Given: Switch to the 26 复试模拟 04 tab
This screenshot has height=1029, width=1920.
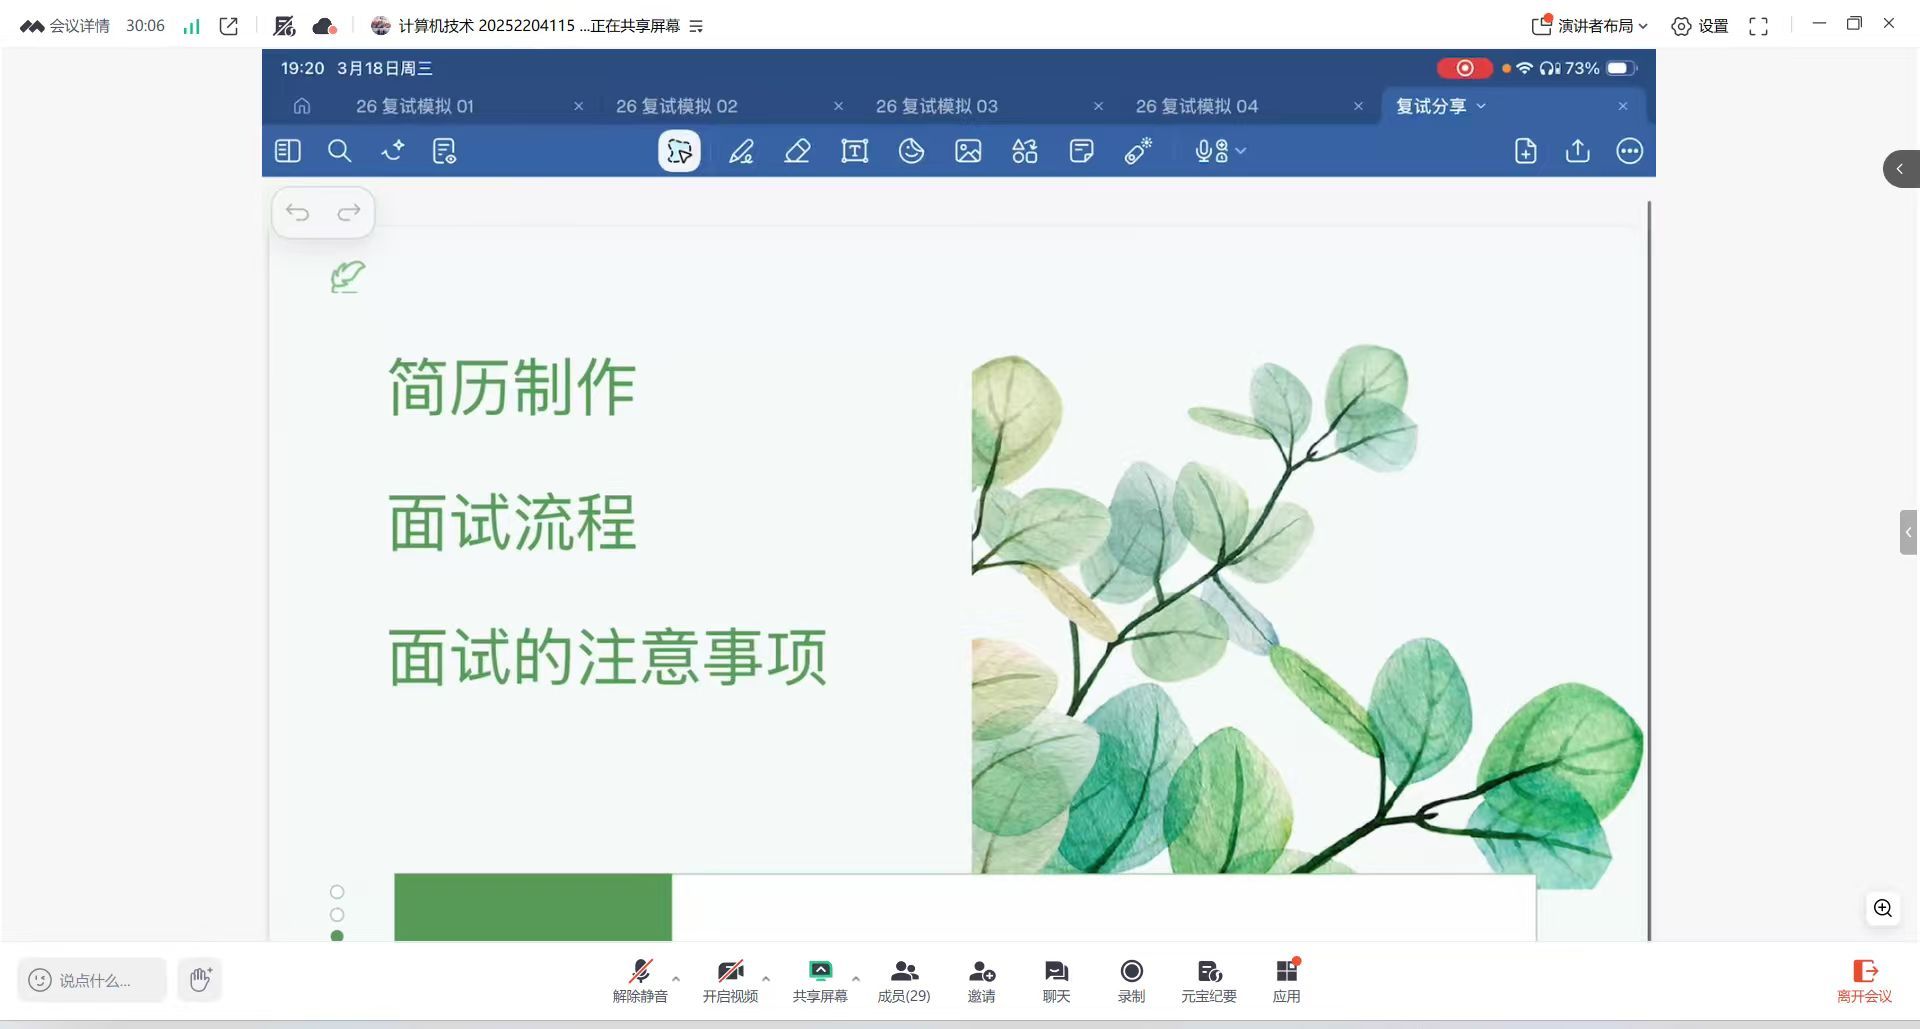Looking at the screenshot, I should 1196,106.
